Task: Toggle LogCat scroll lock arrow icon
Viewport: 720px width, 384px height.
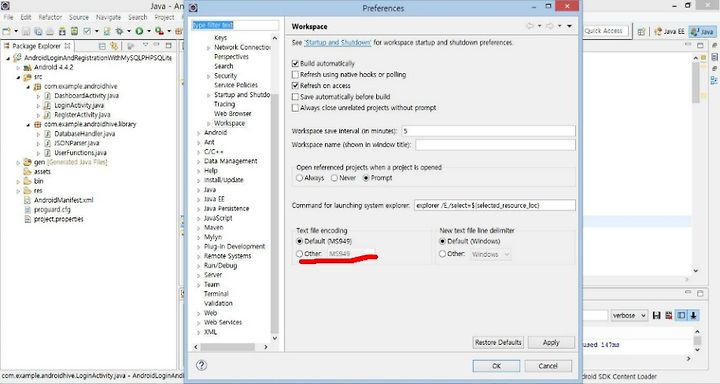Action: click(x=693, y=316)
